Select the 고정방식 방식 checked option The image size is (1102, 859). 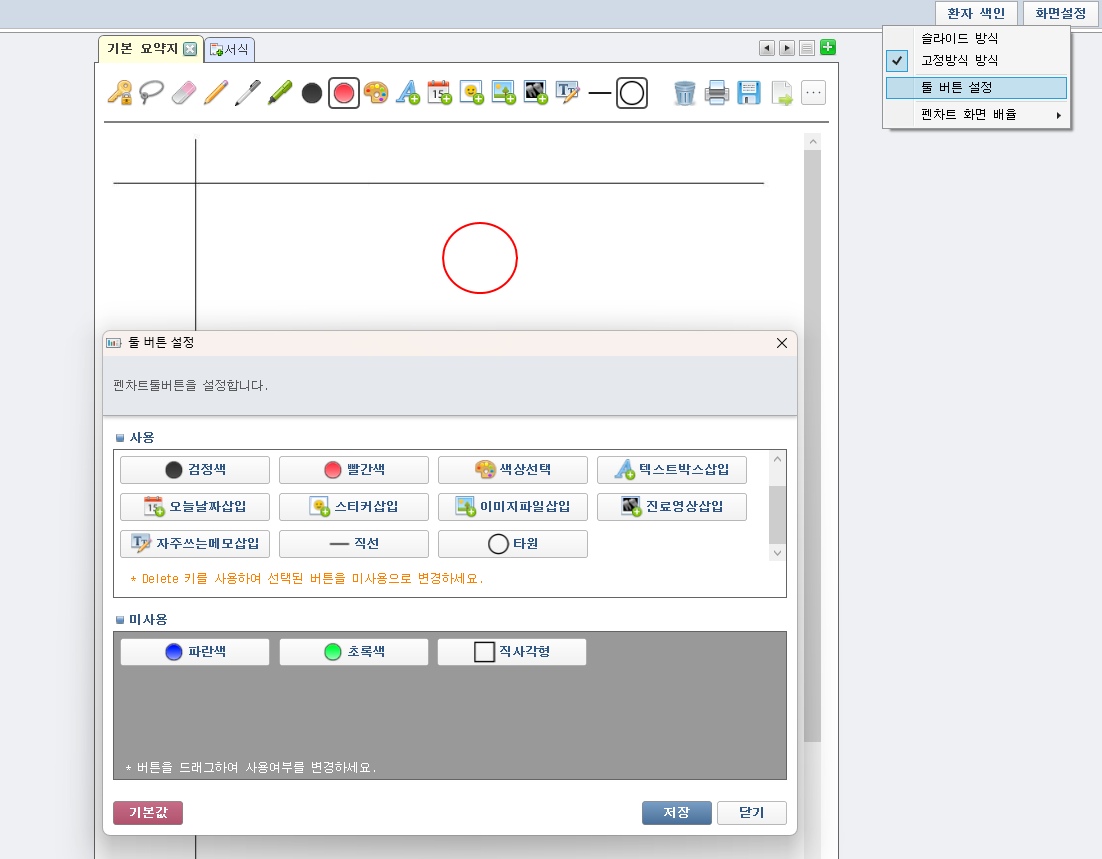pyautogui.click(x=959, y=60)
